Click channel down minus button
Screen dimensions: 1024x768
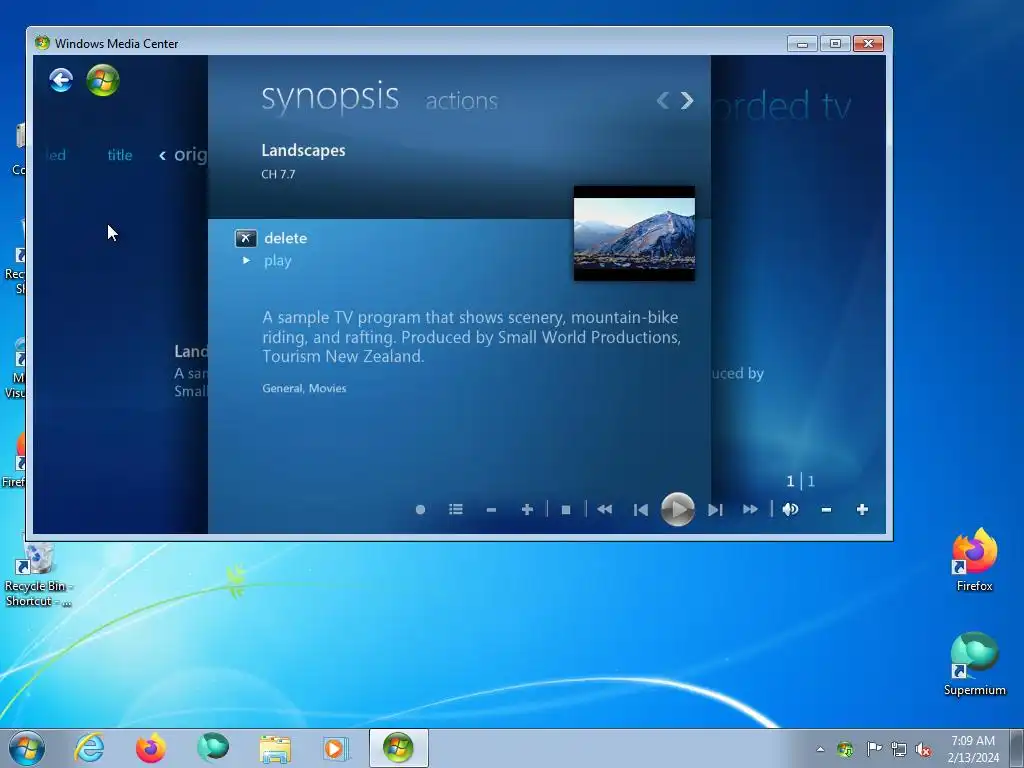tap(491, 510)
